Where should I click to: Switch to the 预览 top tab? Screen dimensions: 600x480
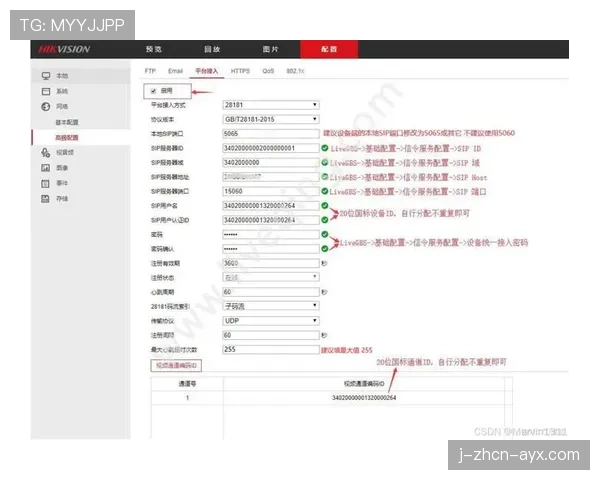[154, 49]
